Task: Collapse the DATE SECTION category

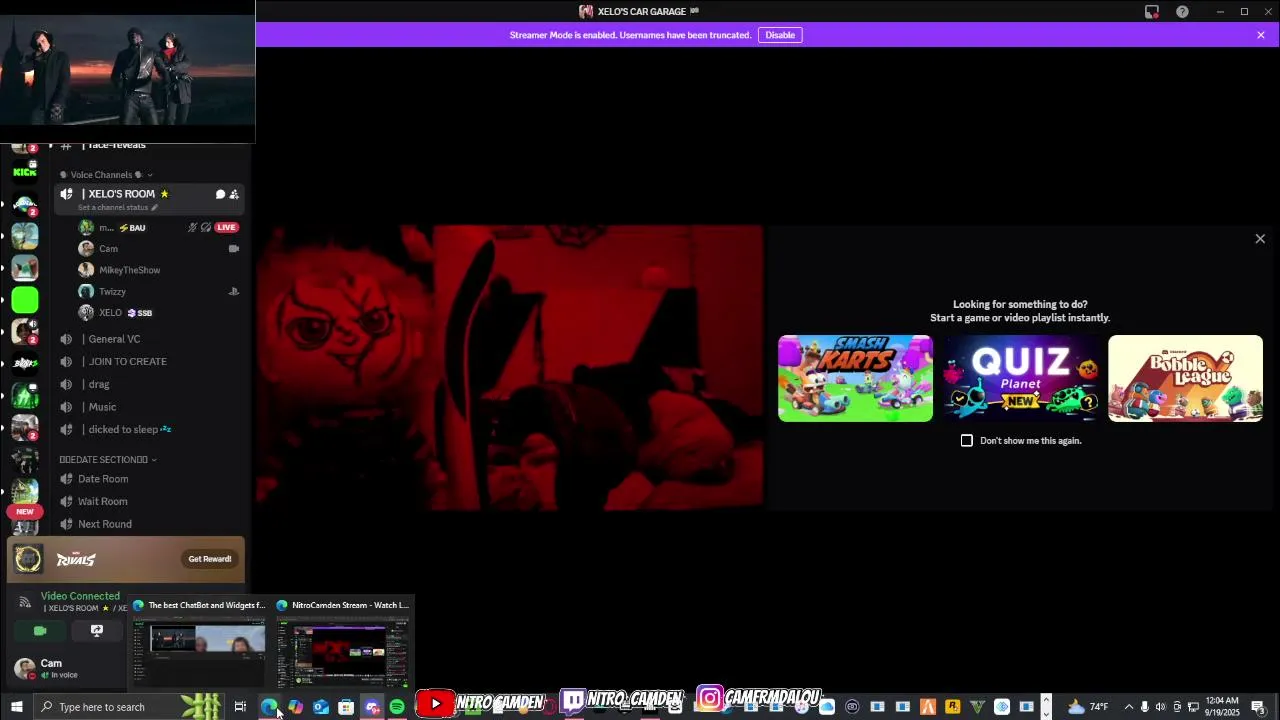Action: point(108,459)
